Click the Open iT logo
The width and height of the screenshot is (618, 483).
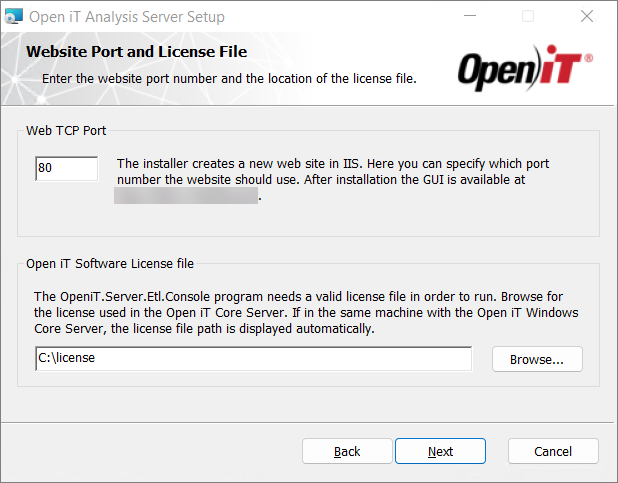tap(525, 68)
